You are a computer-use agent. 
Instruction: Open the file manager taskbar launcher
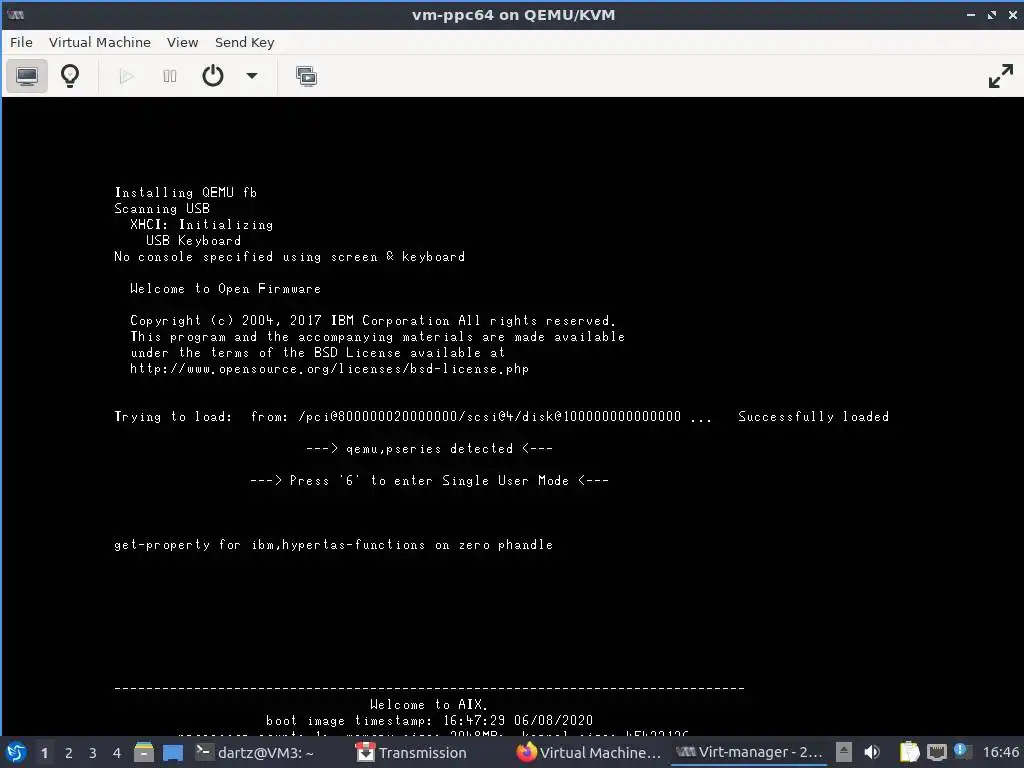144,753
